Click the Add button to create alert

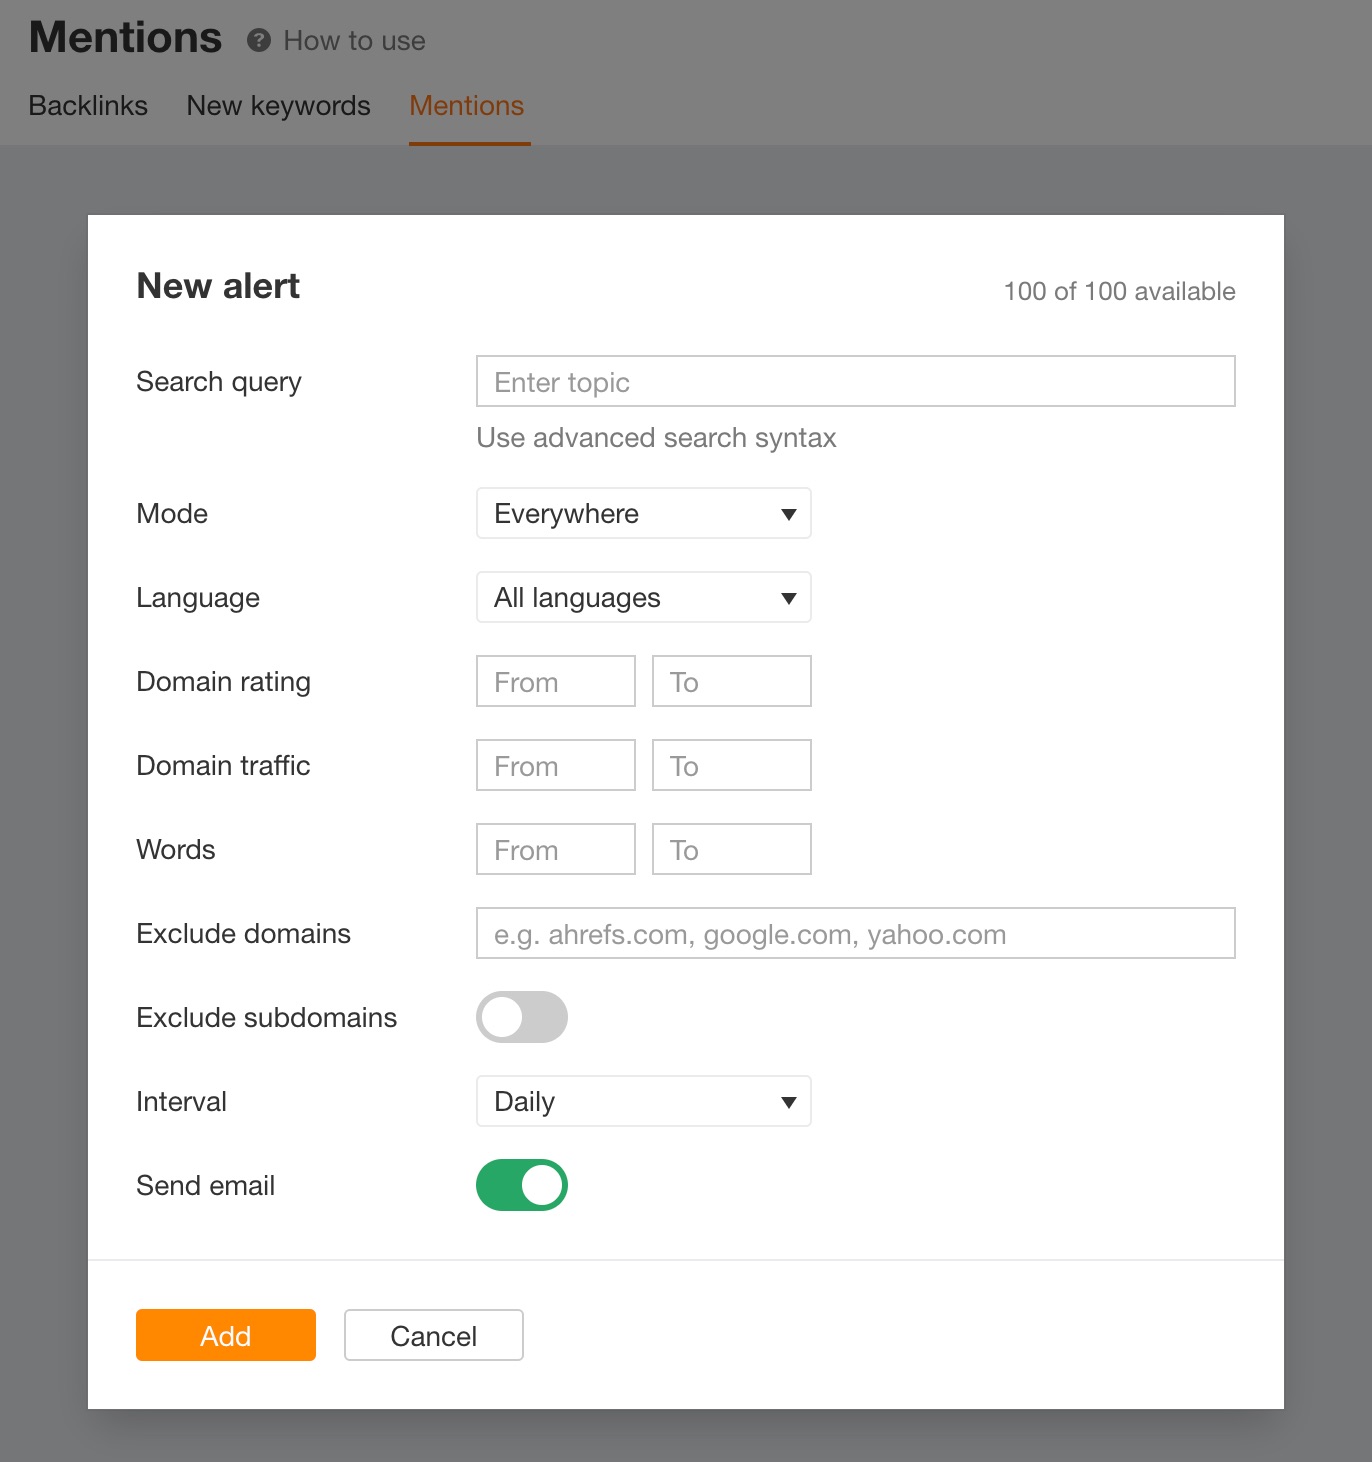coord(225,1335)
